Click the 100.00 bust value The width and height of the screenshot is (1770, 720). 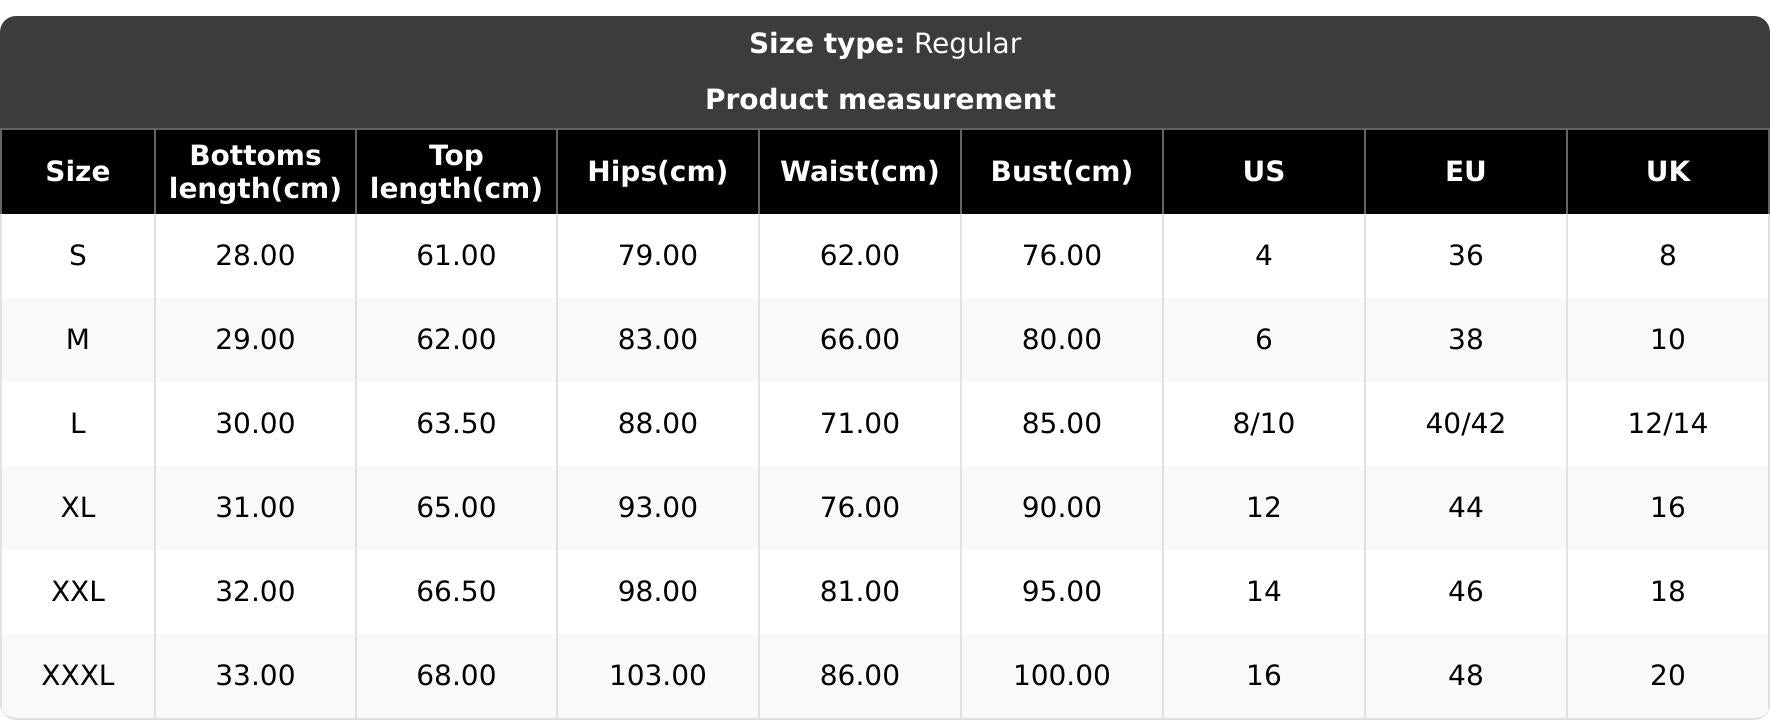[1062, 676]
